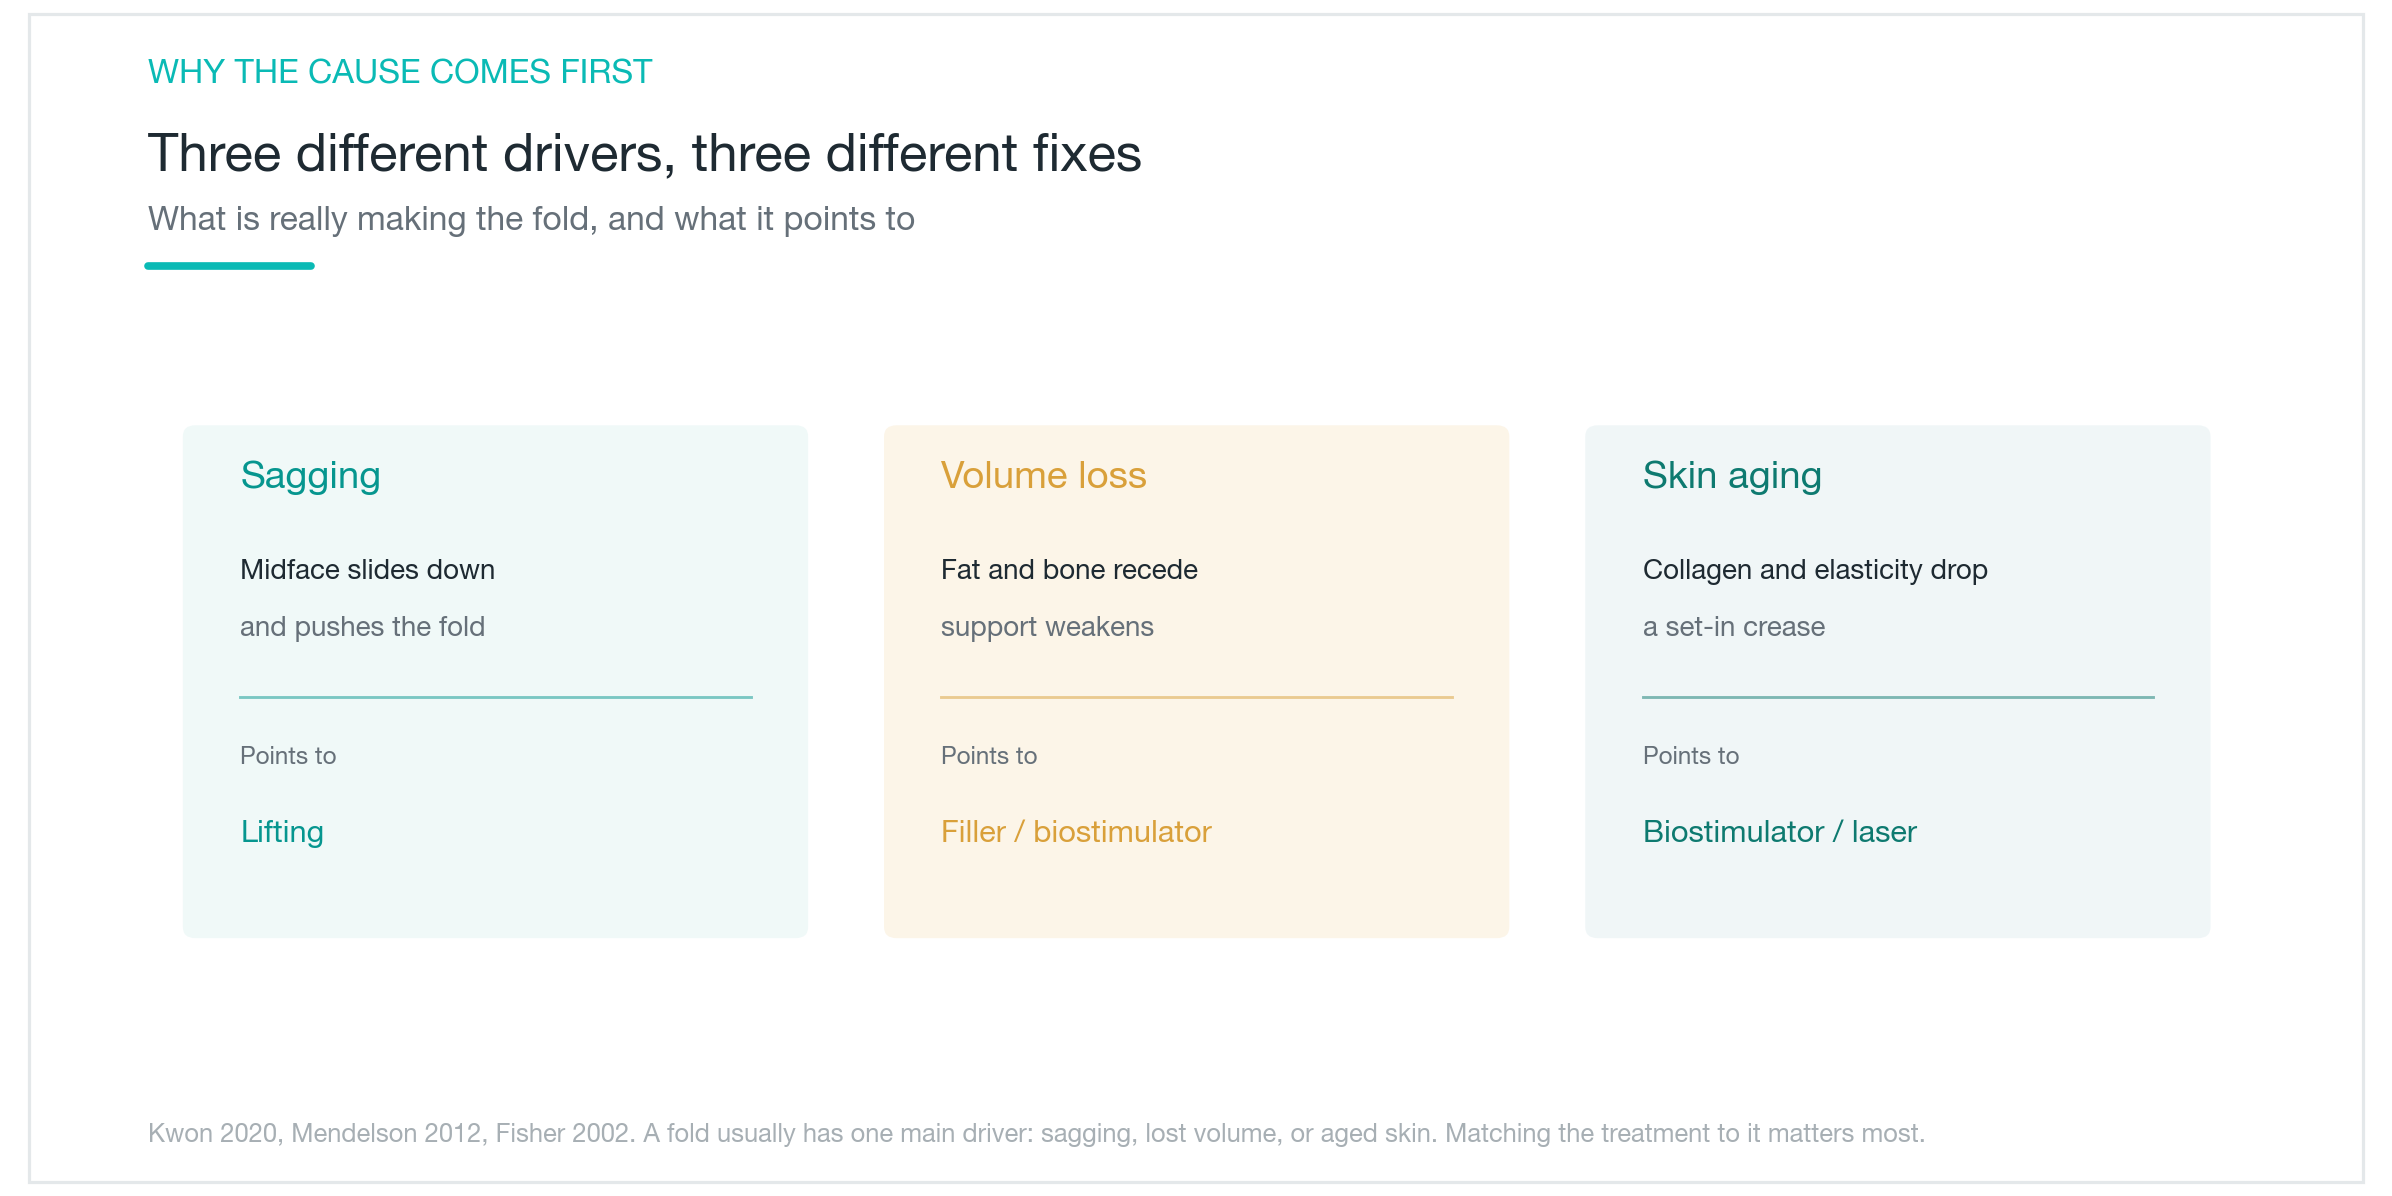
Task: Click the 'Fat and bone recede' text
Action: (x=1069, y=569)
